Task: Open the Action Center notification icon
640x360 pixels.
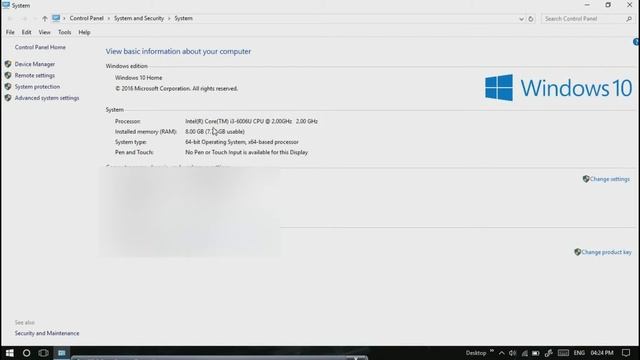Action: [x=626, y=353]
